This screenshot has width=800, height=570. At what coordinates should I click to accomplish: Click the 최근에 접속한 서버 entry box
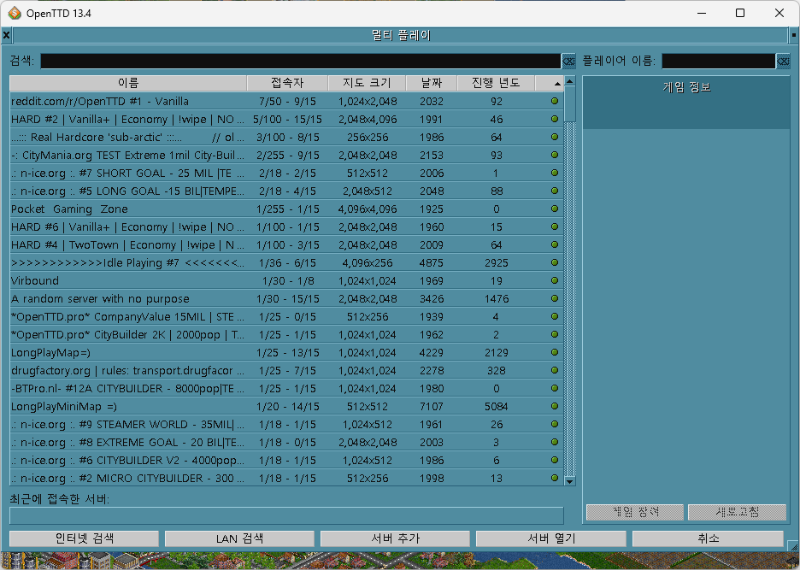point(286,515)
